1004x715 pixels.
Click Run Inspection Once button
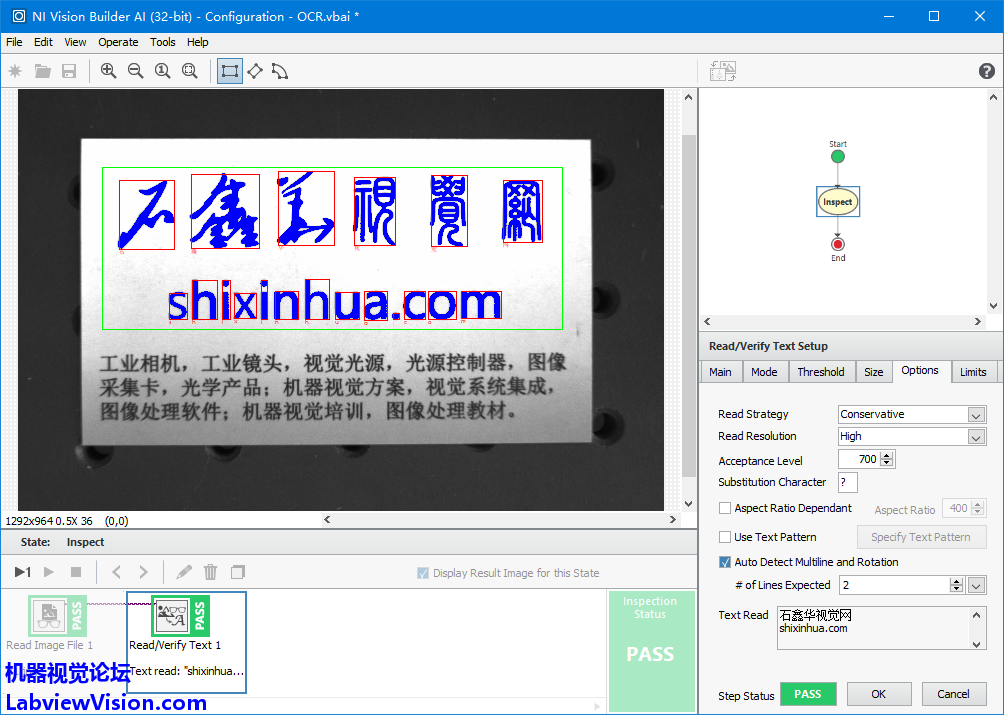23,572
